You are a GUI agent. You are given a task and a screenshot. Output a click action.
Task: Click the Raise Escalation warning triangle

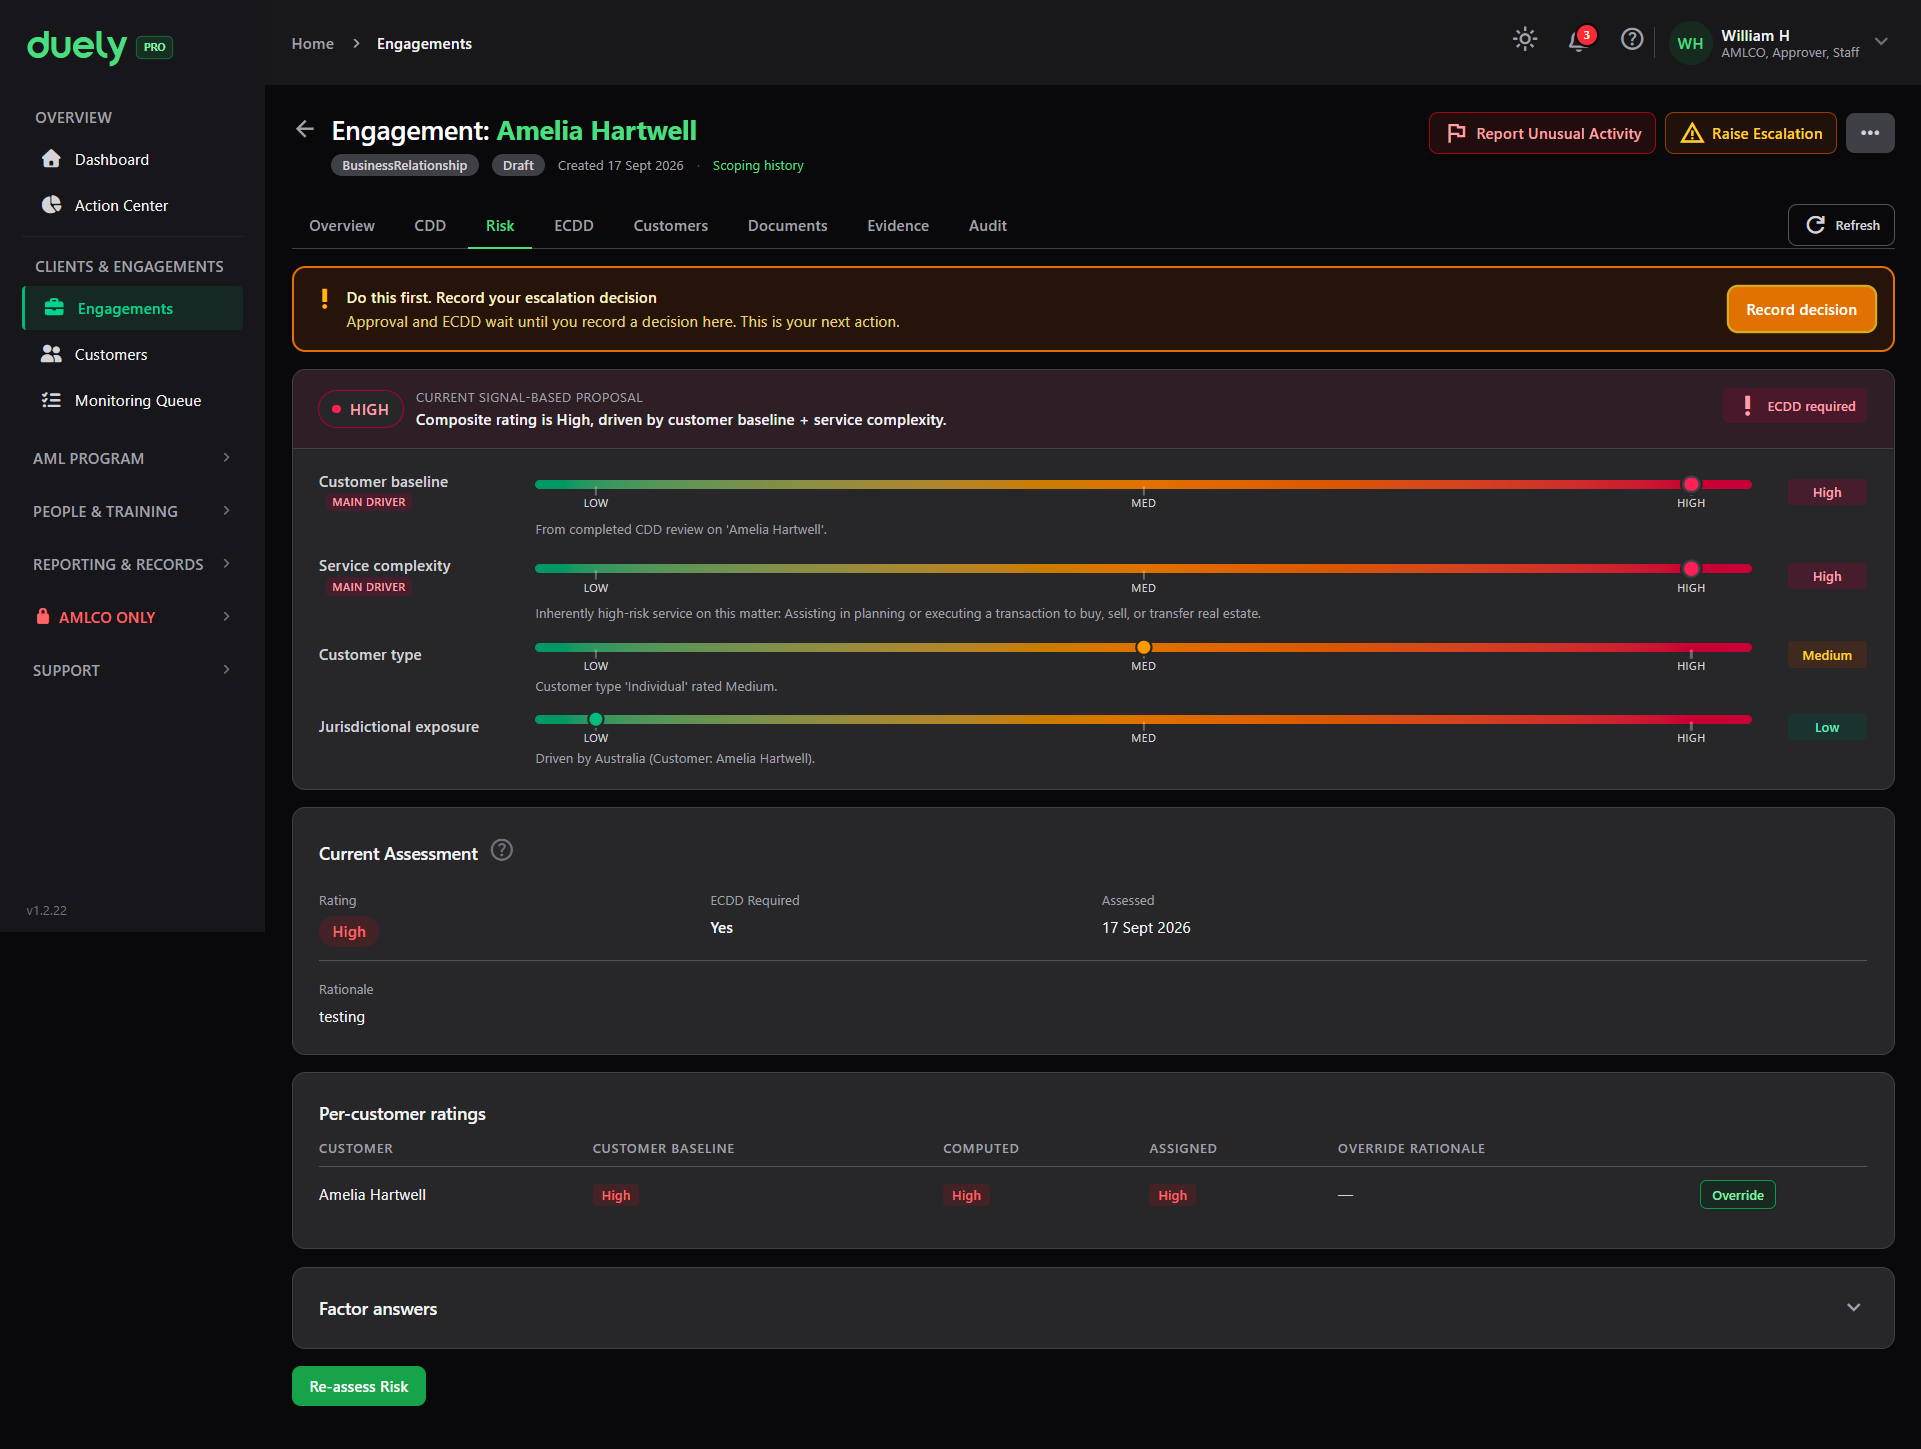[x=1692, y=133]
